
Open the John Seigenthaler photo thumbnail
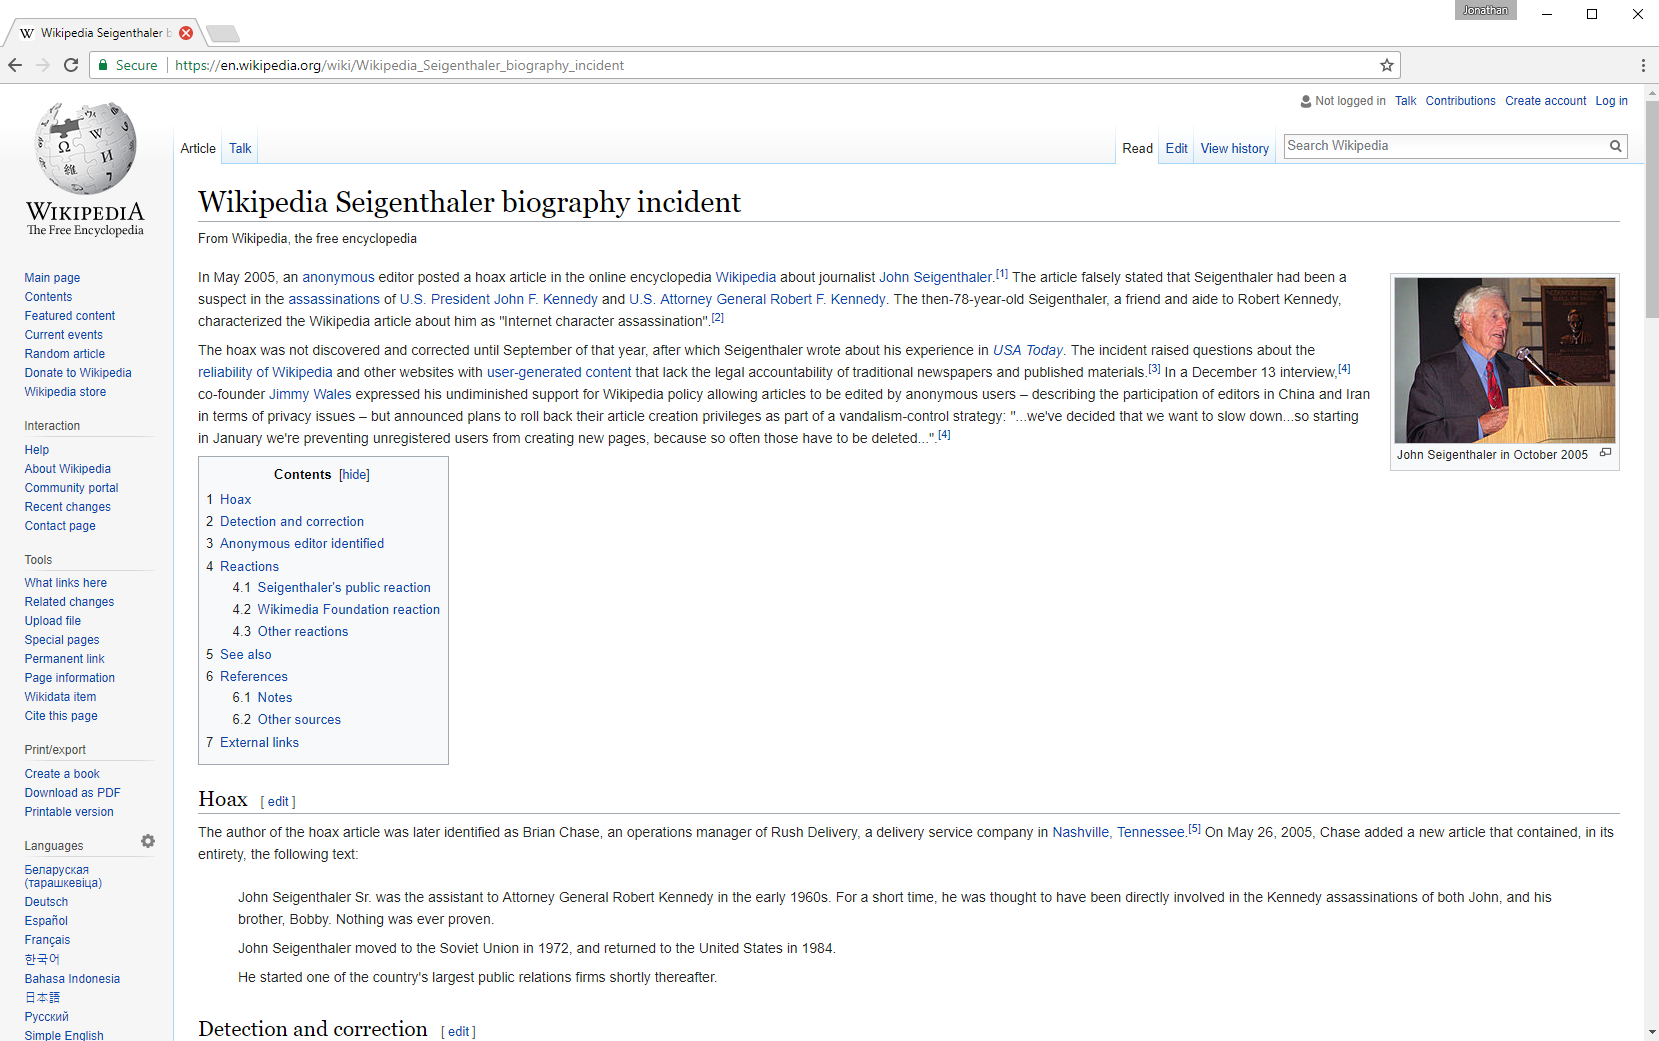[x=1504, y=360]
